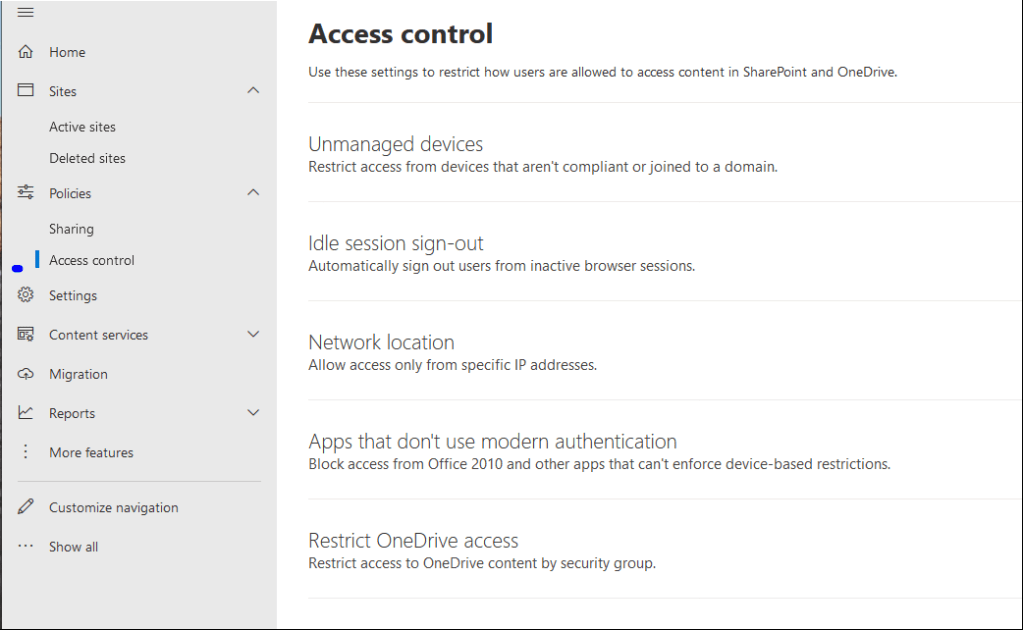Image resolution: width=1023 pixels, height=630 pixels.
Task: Select Show all in navigation
Action: coord(73,547)
